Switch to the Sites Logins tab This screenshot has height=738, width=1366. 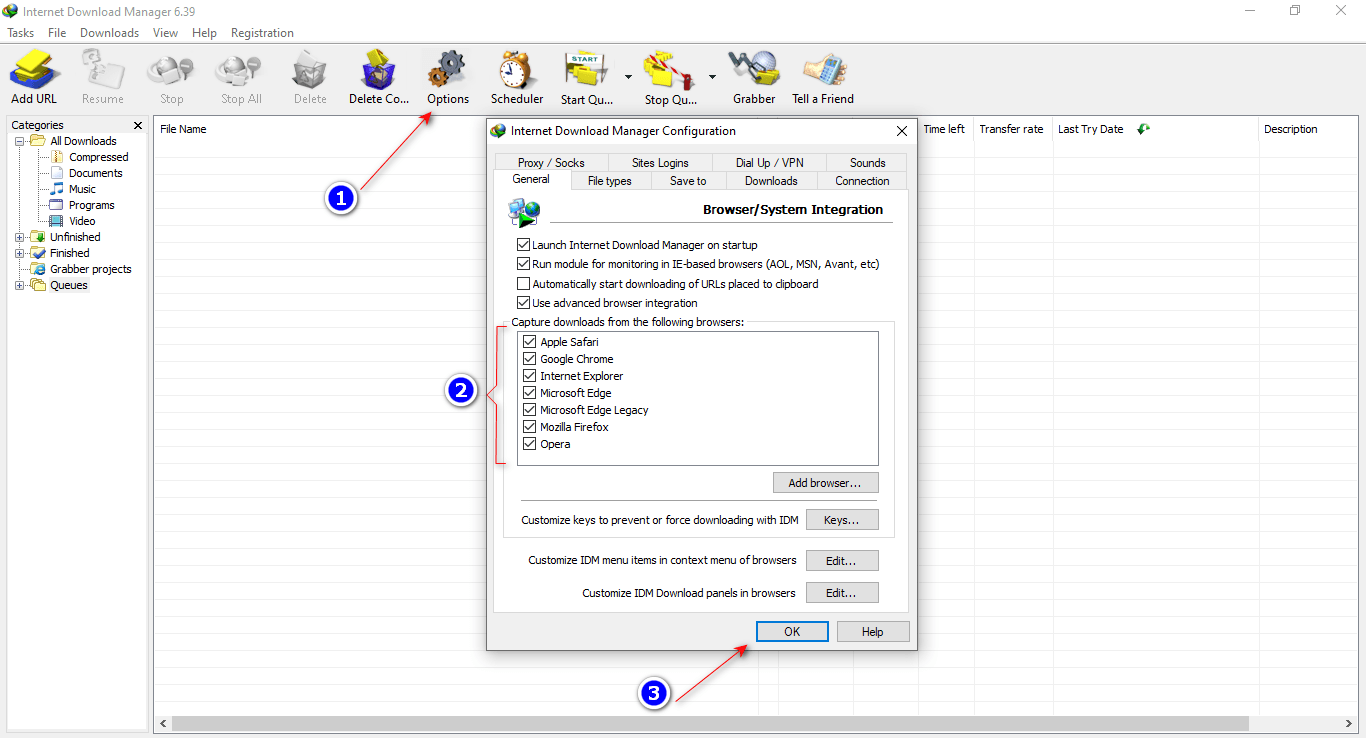point(660,162)
